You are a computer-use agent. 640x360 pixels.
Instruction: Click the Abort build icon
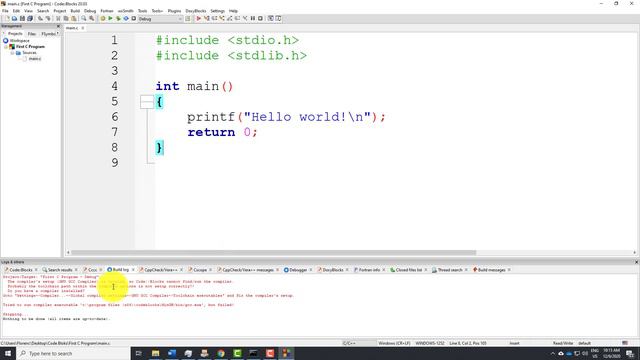click(x=133, y=18)
